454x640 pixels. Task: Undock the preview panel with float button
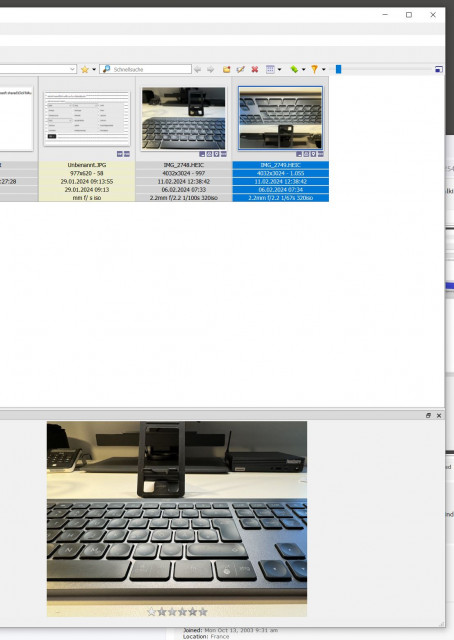click(428, 416)
